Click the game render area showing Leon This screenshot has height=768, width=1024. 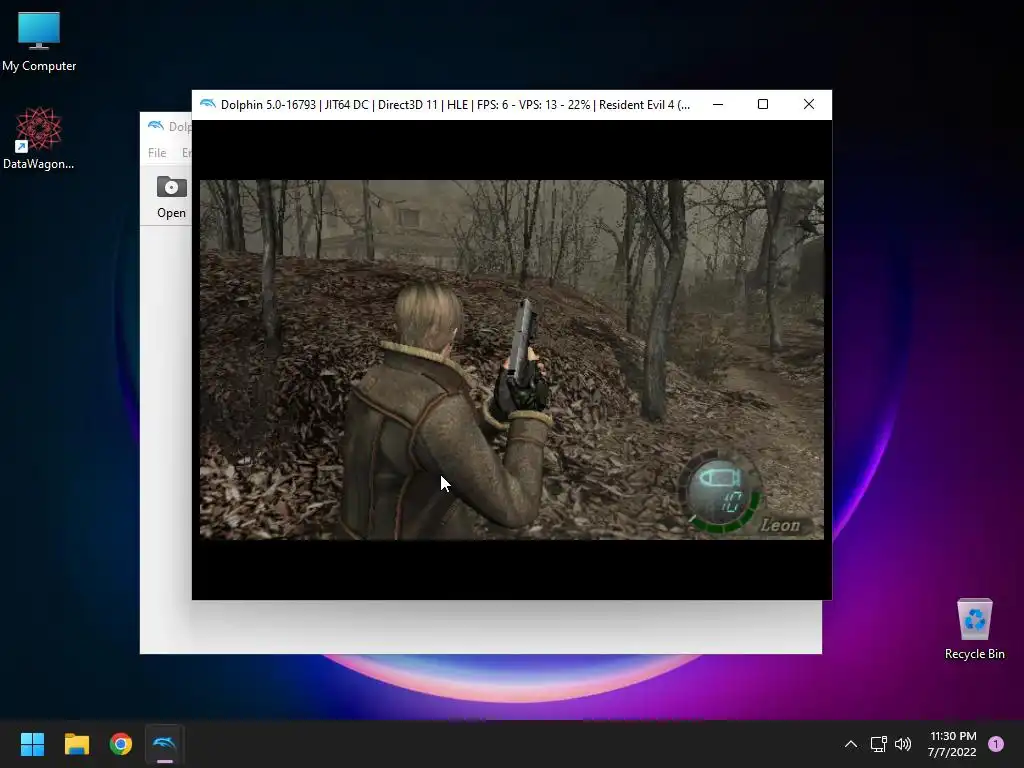coord(511,359)
